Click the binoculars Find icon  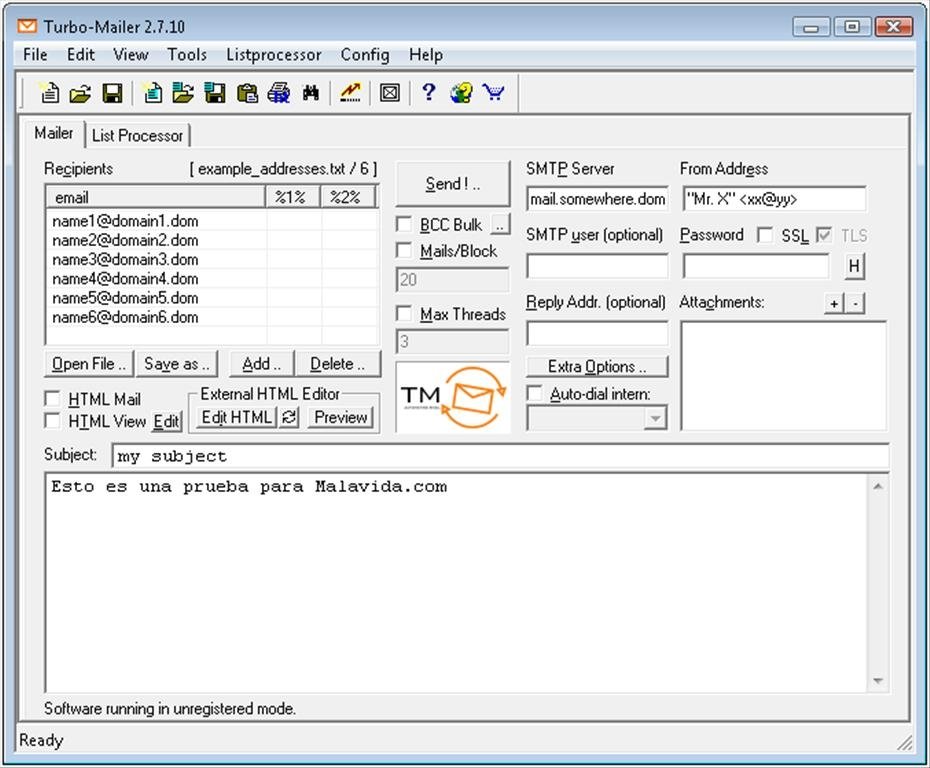(x=311, y=93)
